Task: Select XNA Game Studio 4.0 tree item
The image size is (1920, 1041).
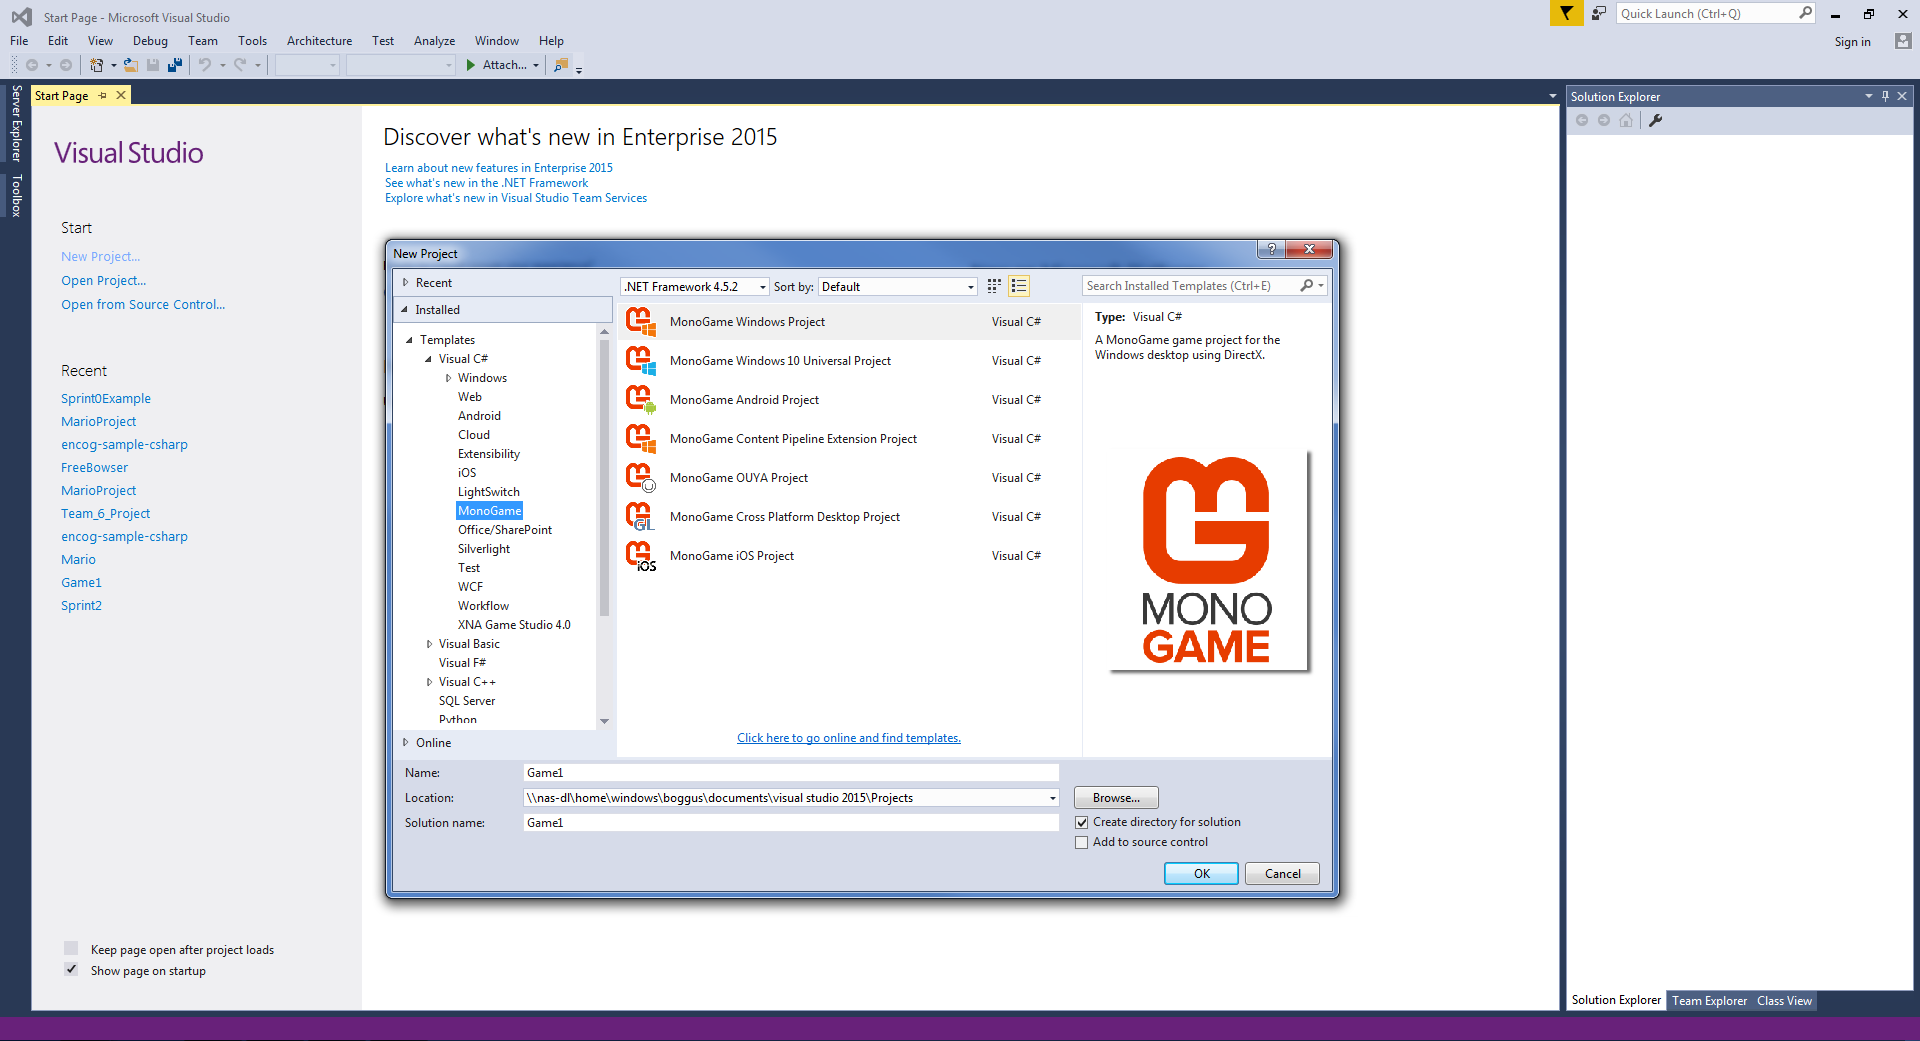Action: pyautogui.click(x=514, y=625)
